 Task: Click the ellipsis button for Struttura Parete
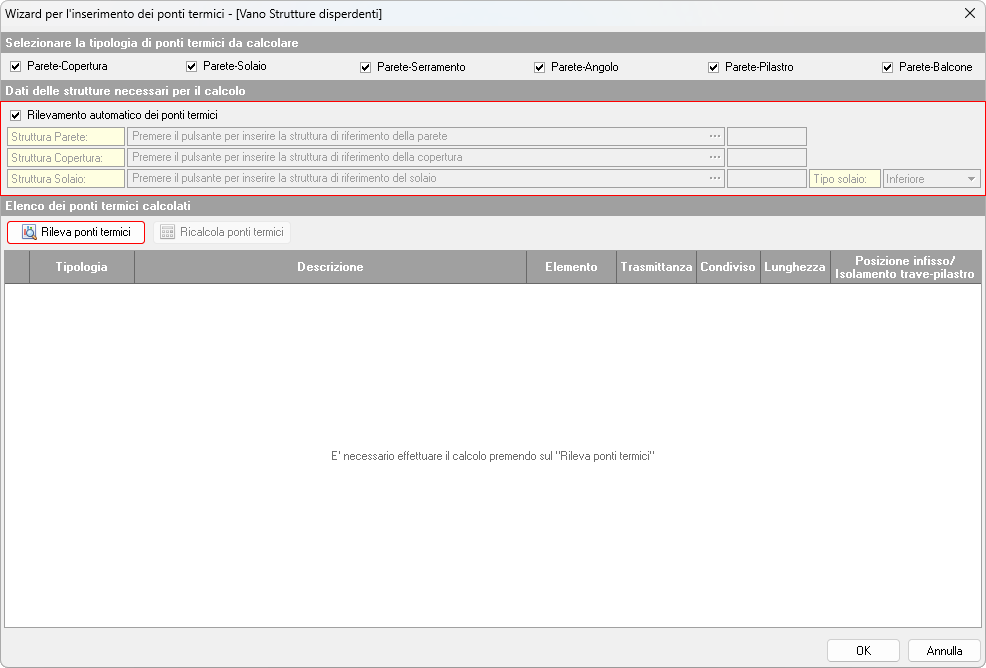click(715, 136)
